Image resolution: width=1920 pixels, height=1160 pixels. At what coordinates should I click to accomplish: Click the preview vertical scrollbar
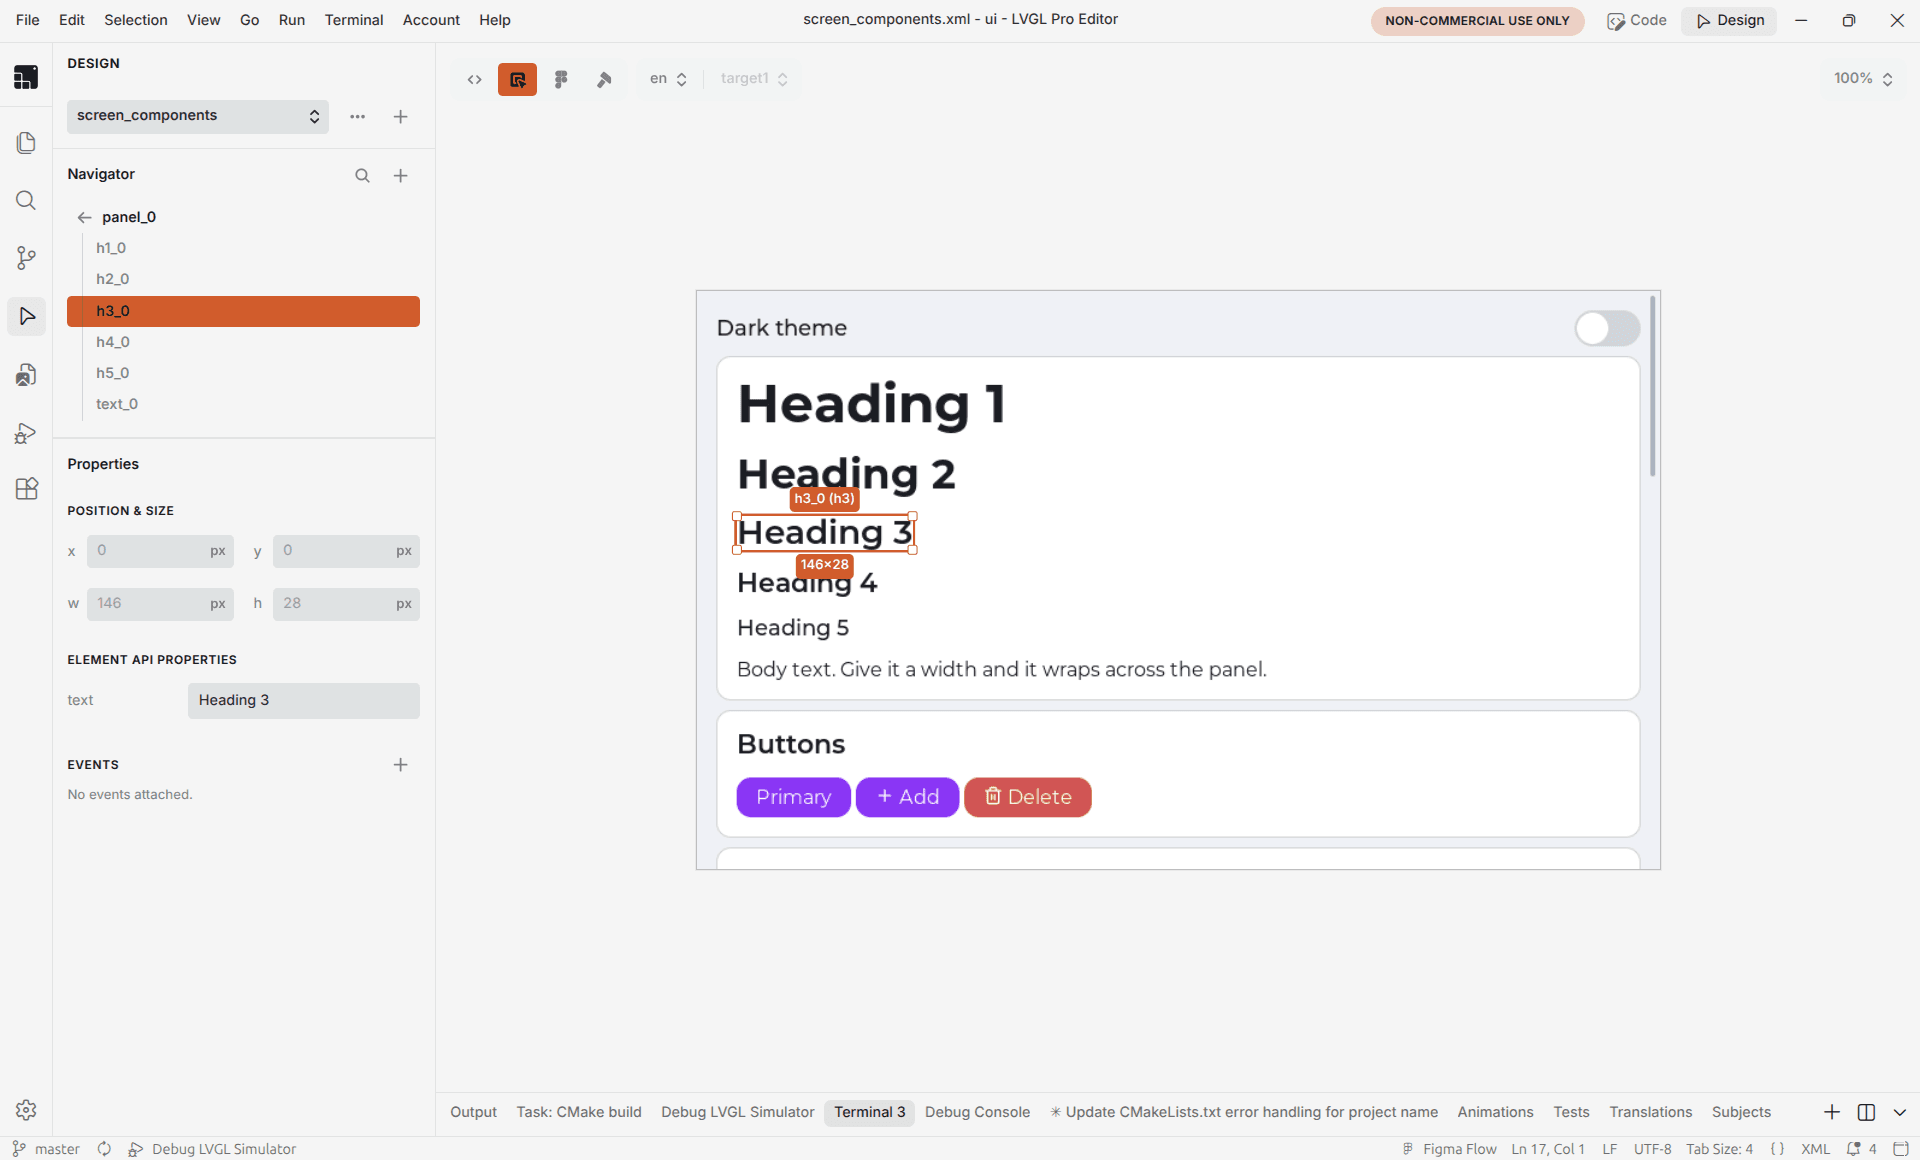(1653, 386)
